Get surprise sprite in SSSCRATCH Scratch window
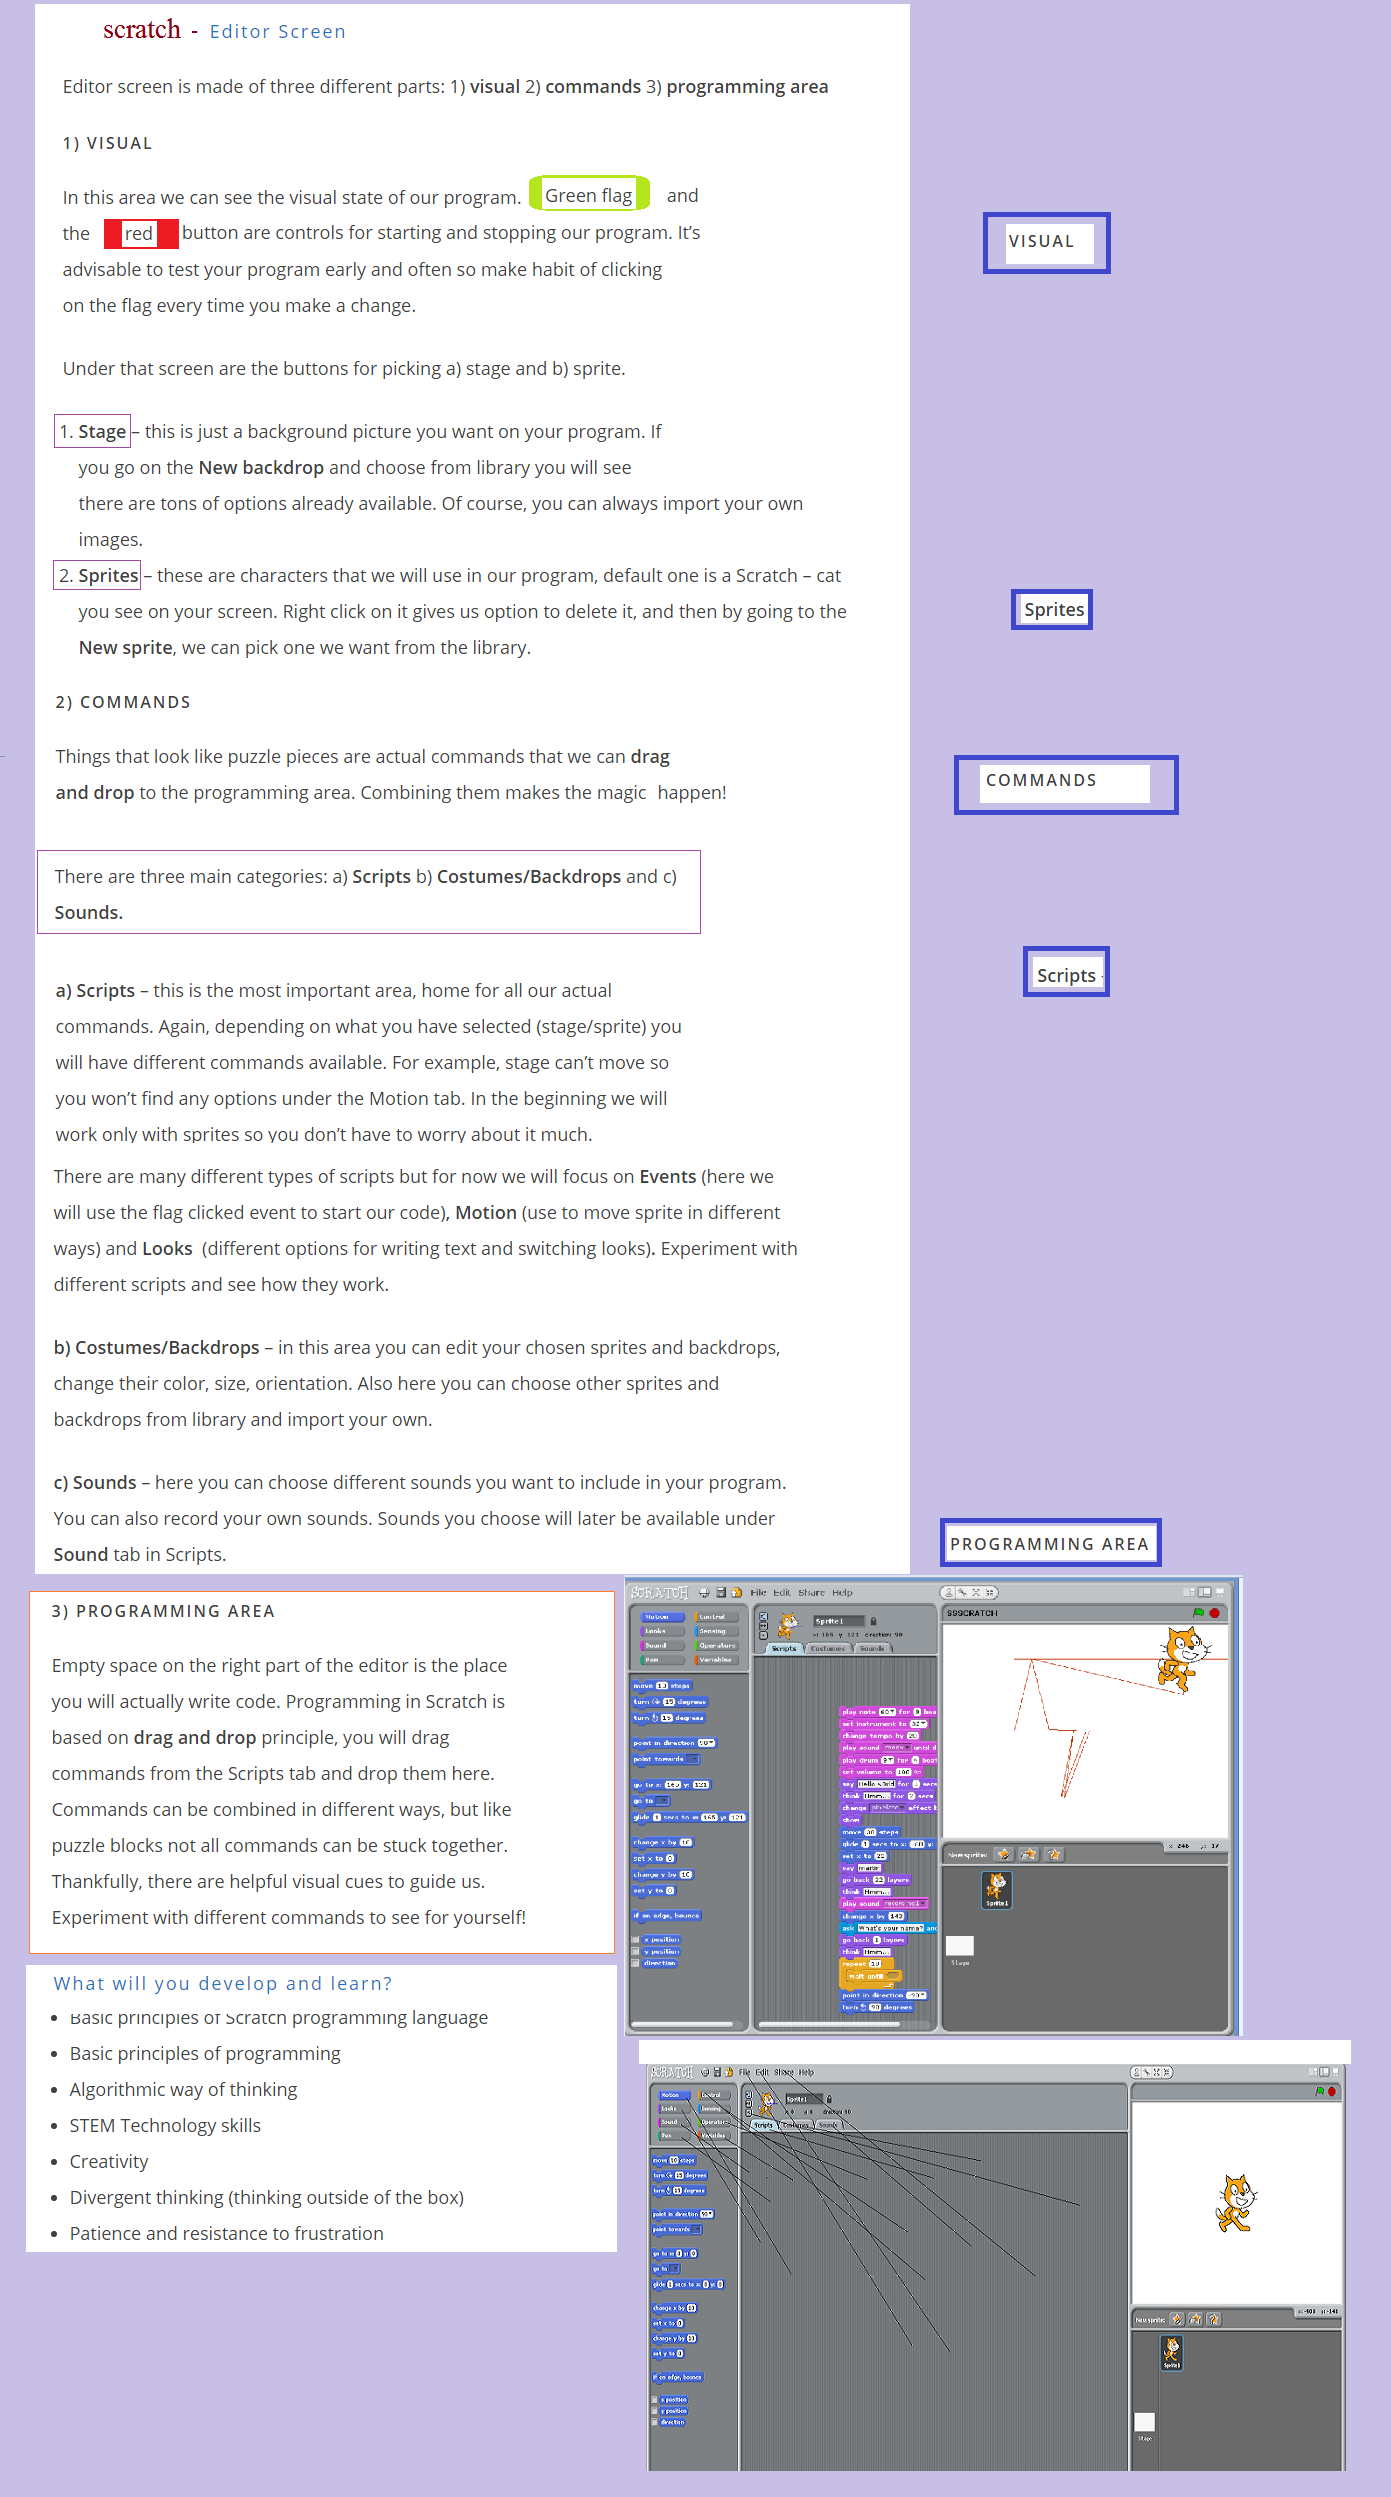 pos(1054,1854)
